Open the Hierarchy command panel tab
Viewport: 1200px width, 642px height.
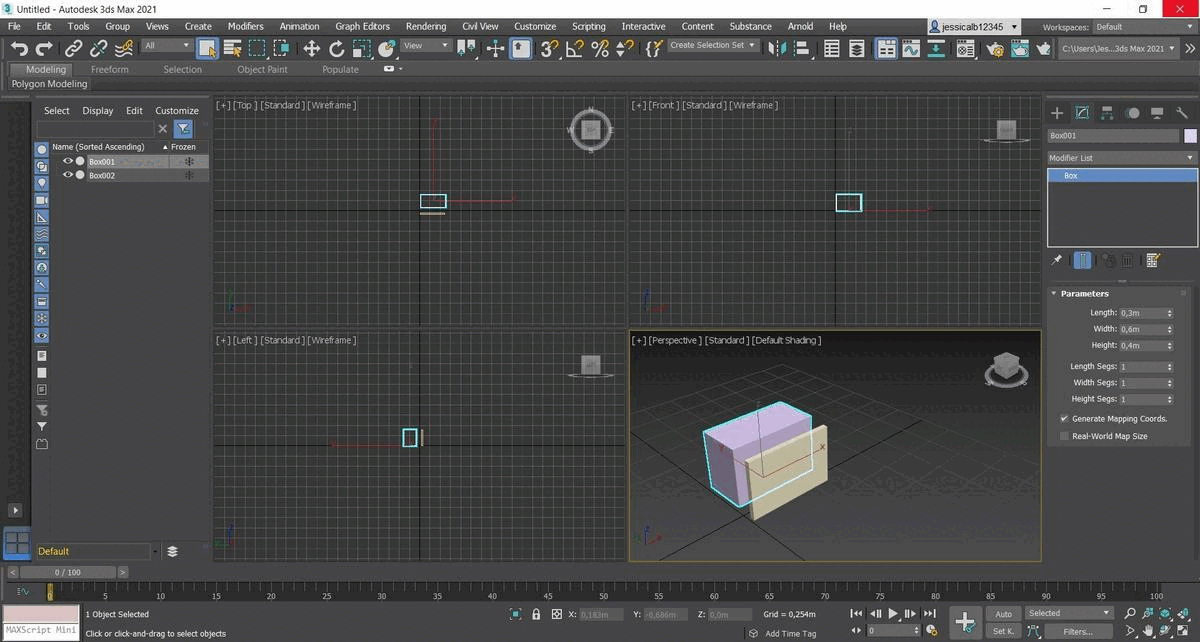[1107, 113]
